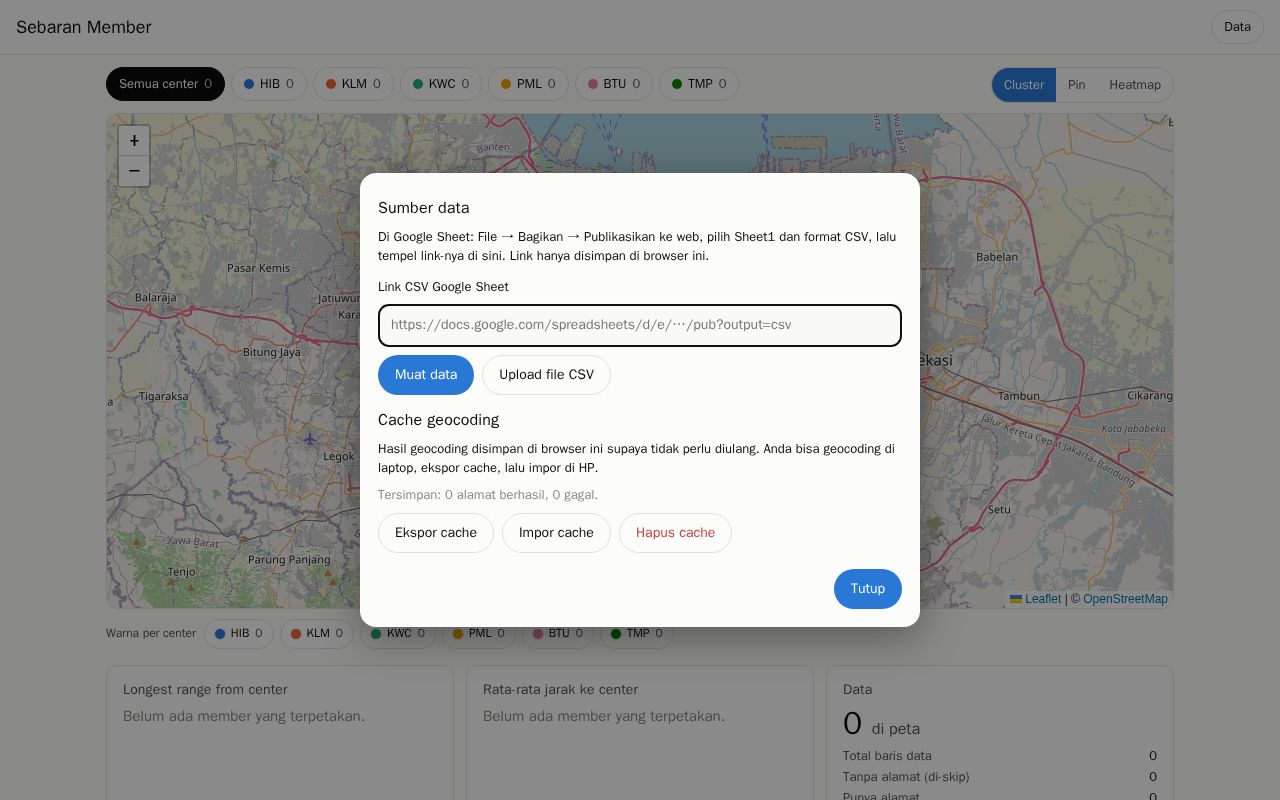Click Ekspor cache button

(436, 533)
